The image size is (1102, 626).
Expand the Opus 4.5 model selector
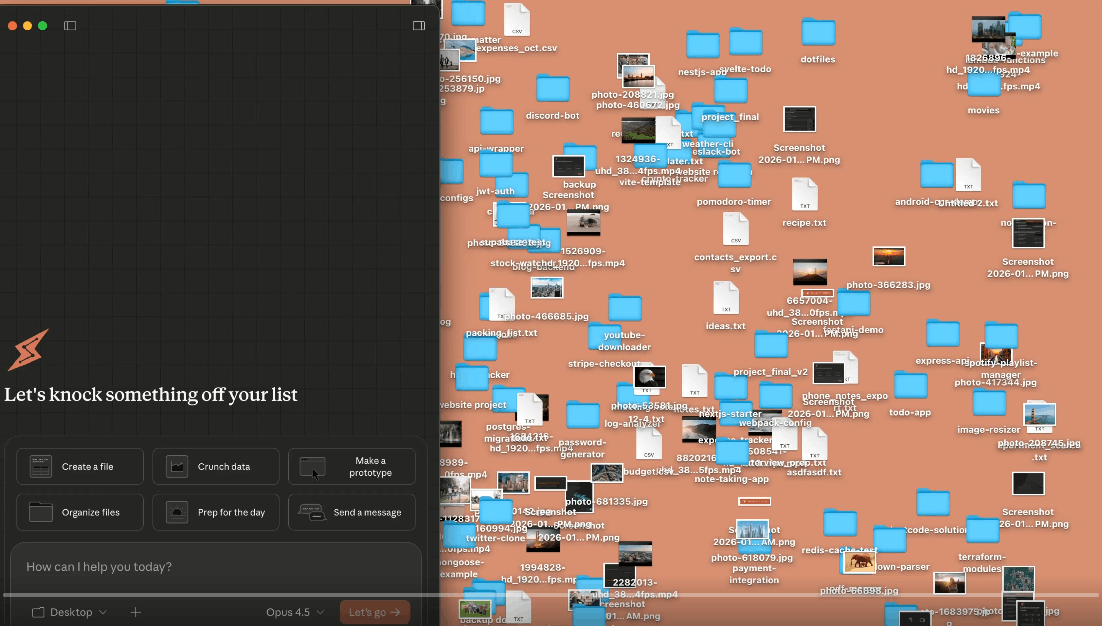[x=295, y=612]
